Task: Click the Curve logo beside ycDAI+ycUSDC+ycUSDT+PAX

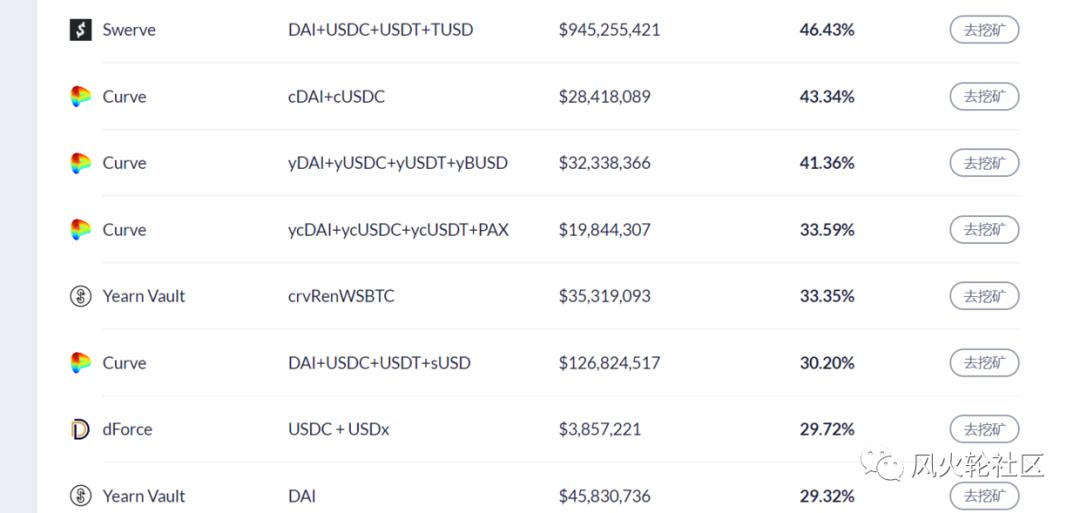Action: click(x=80, y=230)
